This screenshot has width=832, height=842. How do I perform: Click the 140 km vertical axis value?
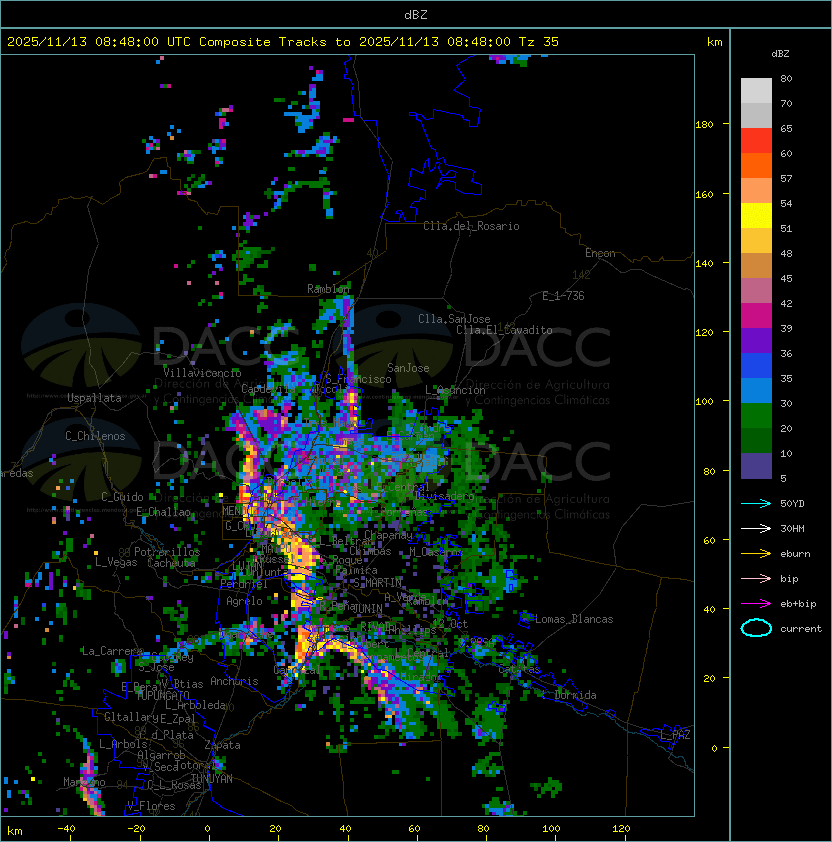pyautogui.click(x=704, y=264)
